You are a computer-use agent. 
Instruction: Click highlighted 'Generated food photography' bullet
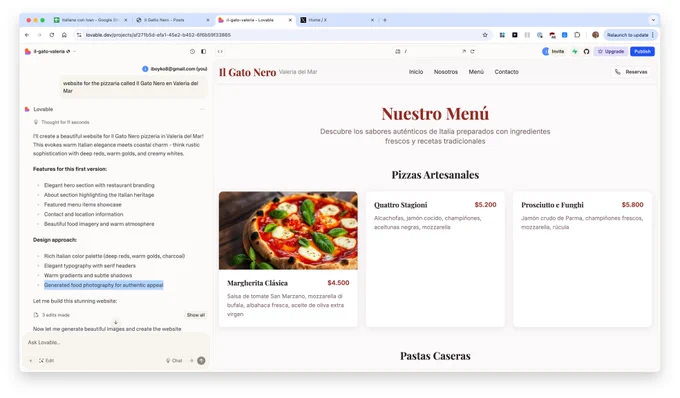pyautogui.click(x=103, y=285)
